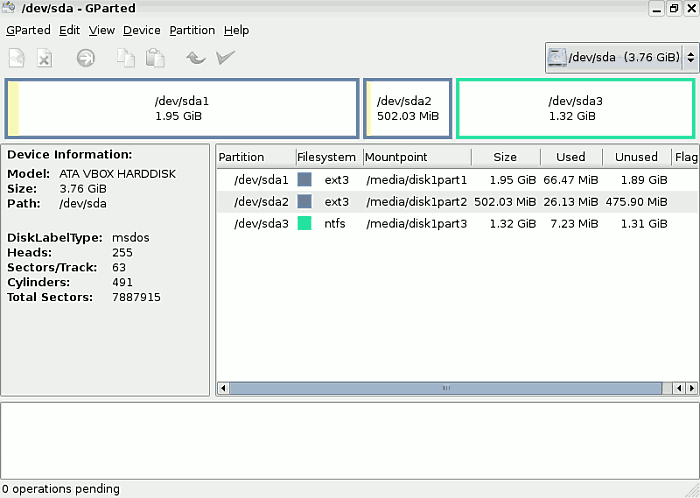The width and height of the screenshot is (700, 498).
Task: Click the Resize/Move toolbar icon
Action: [87, 58]
